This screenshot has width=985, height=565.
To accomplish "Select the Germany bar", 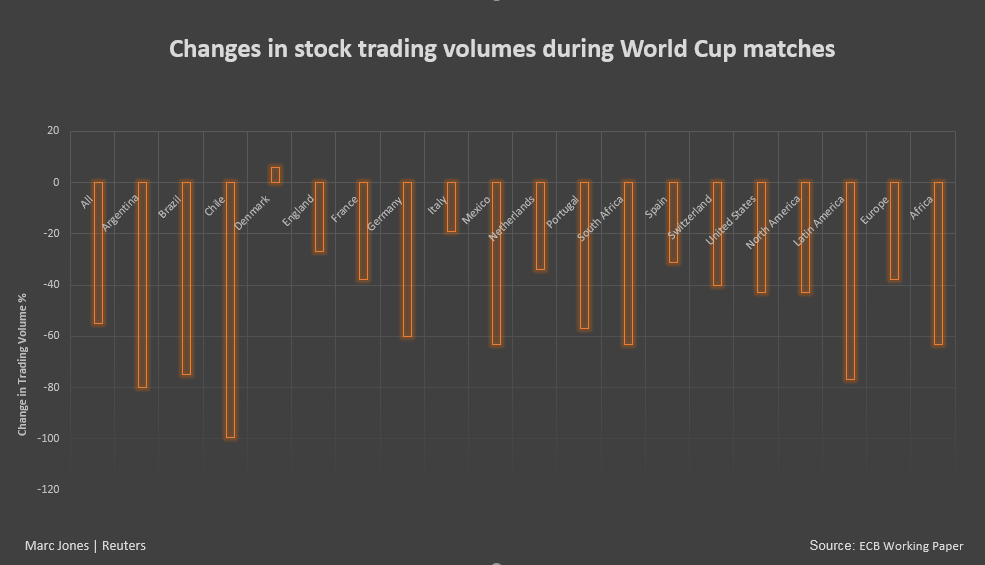I will tap(408, 260).
